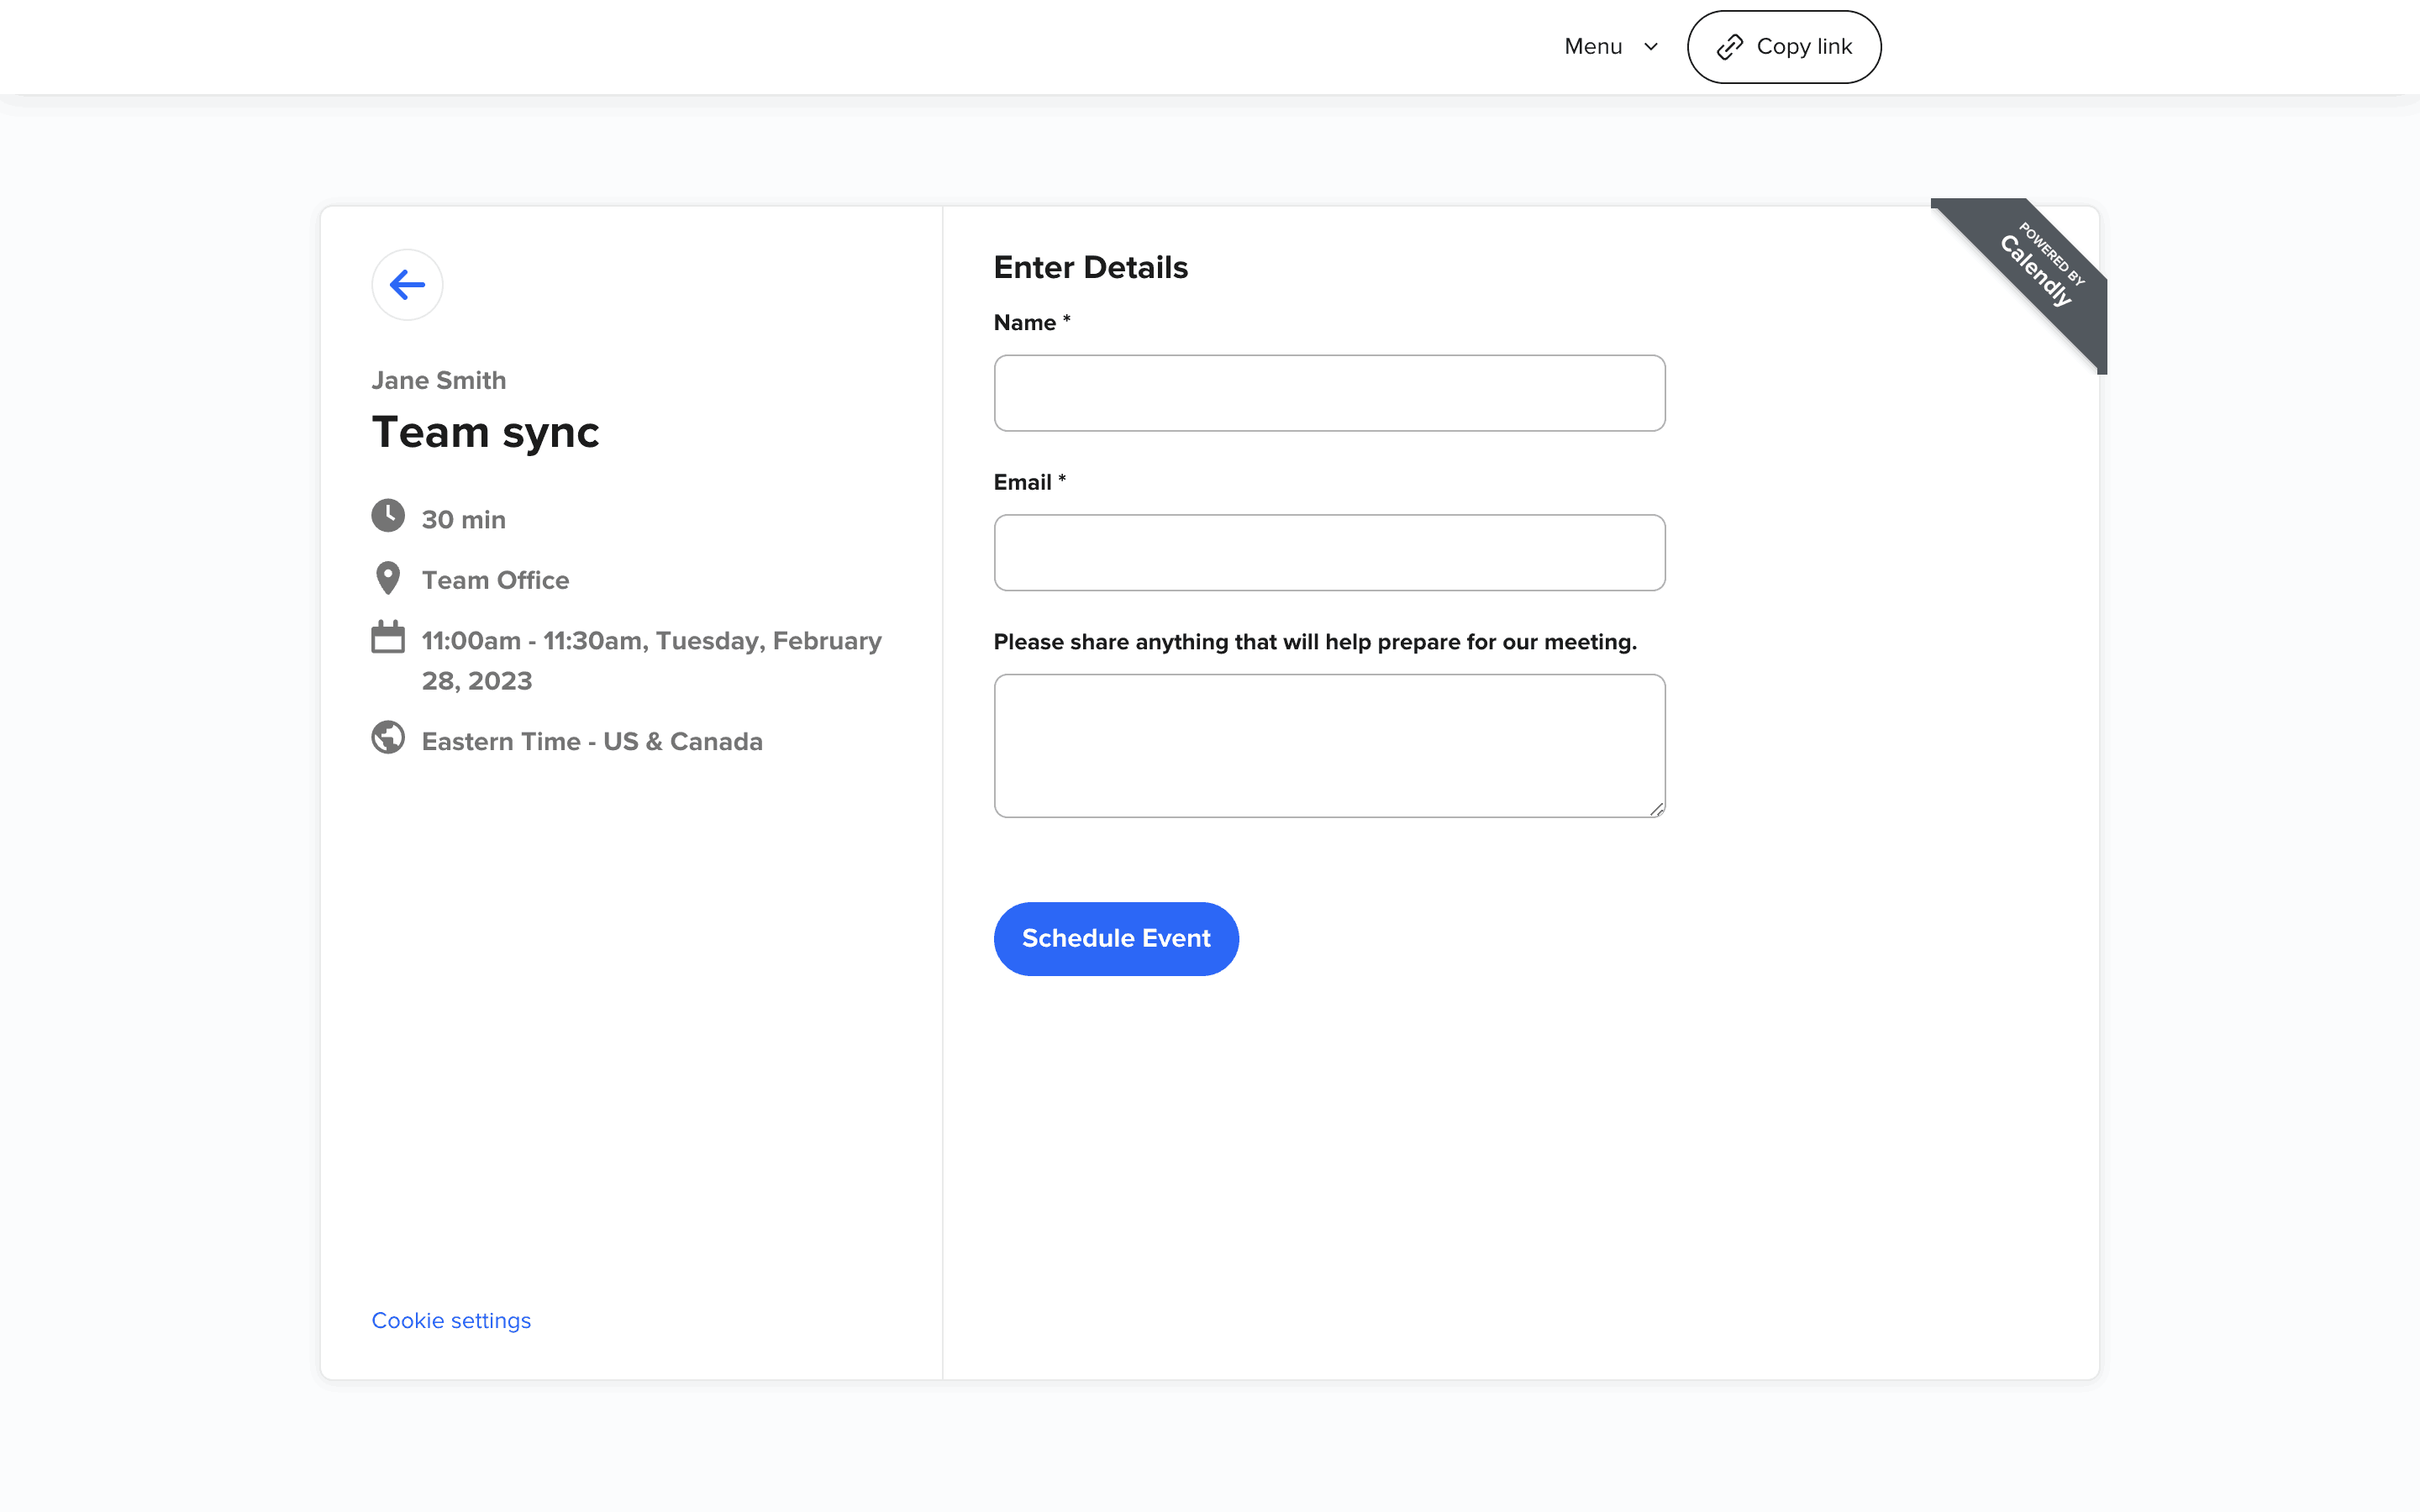This screenshot has height=1512, width=2420.
Task: Focus the Email input field
Action: (1329, 553)
